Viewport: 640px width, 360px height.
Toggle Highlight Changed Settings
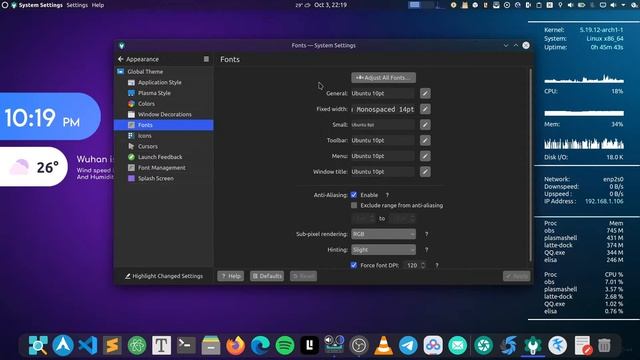coord(164,276)
